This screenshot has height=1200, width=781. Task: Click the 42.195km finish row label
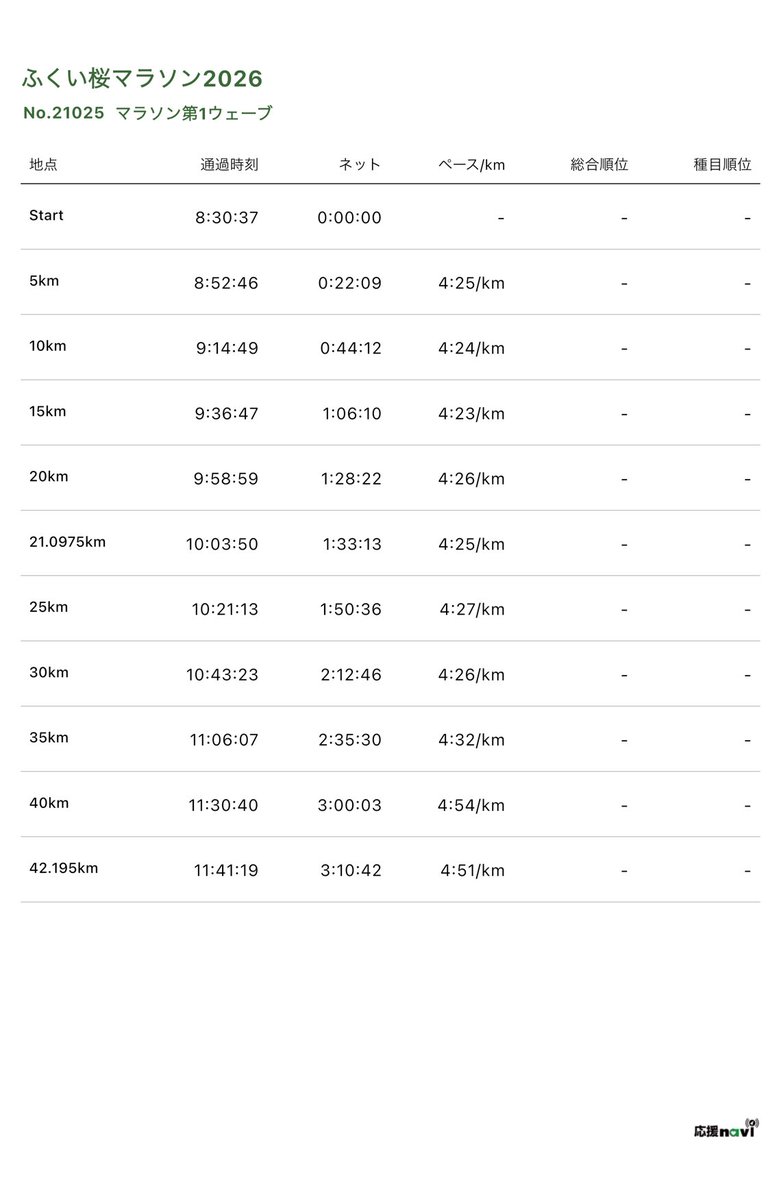64,868
